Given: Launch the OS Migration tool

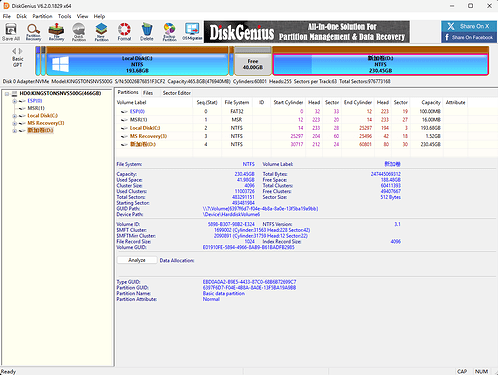Looking at the screenshot, I should click(192, 32).
